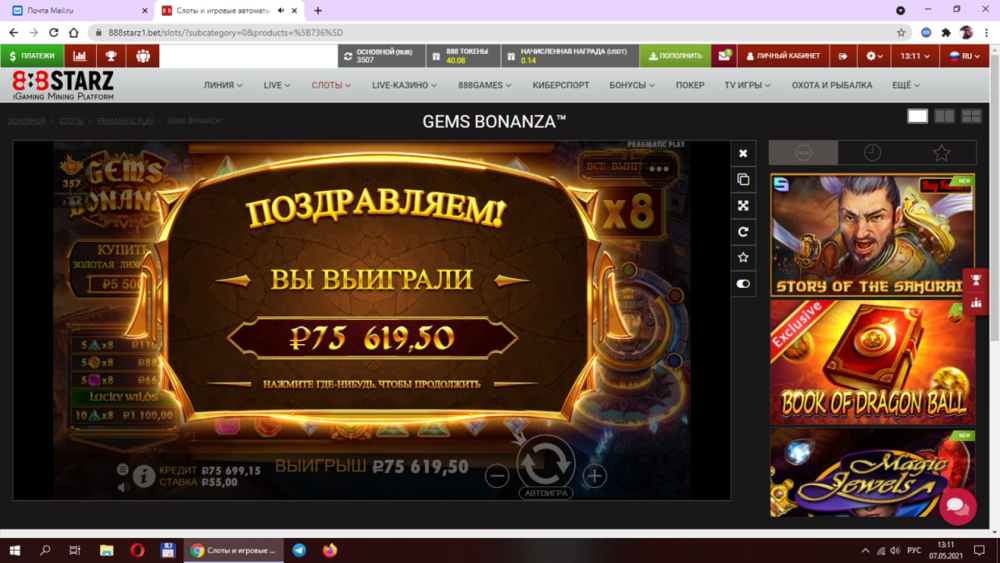Image resolution: width=1000 pixels, height=563 pixels.
Task: Open the settings gear dropdown
Action: [874, 56]
